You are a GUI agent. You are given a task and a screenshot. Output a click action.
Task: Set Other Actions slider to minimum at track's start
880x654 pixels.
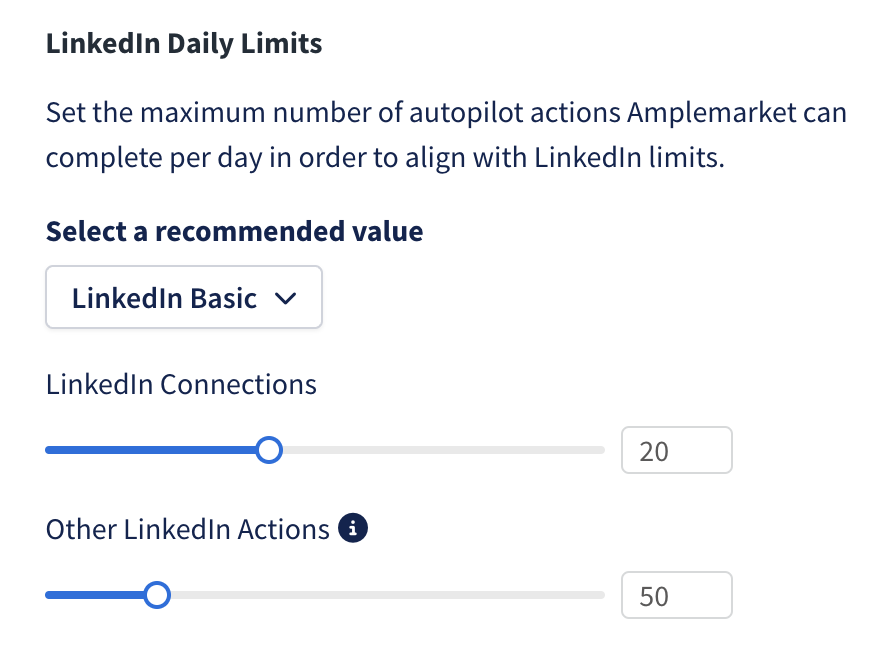[x=48, y=595]
